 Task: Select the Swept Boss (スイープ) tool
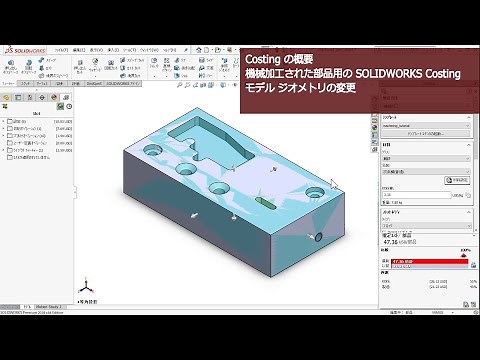click(x=47, y=60)
